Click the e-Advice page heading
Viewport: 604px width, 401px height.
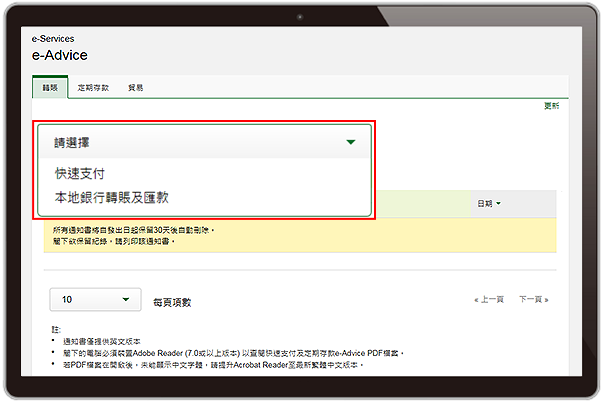click(x=60, y=55)
